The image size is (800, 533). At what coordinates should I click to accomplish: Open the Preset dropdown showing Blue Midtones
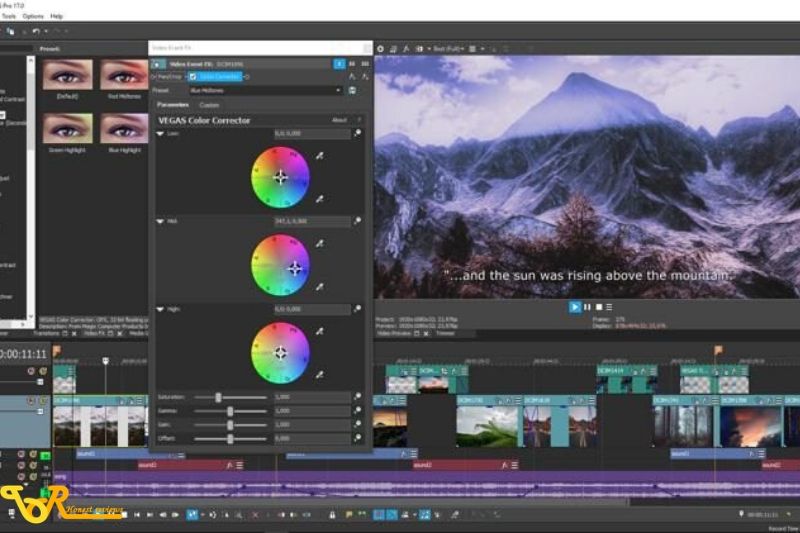pos(266,90)
